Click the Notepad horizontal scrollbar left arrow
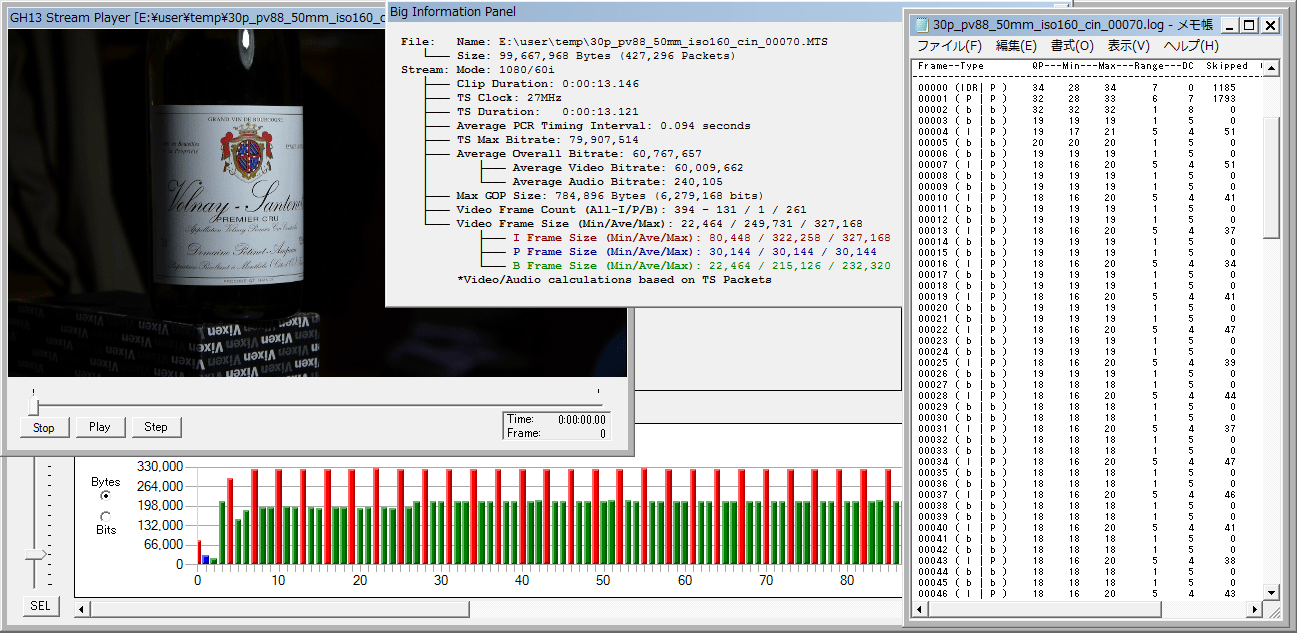 click(x=918, y=609)
